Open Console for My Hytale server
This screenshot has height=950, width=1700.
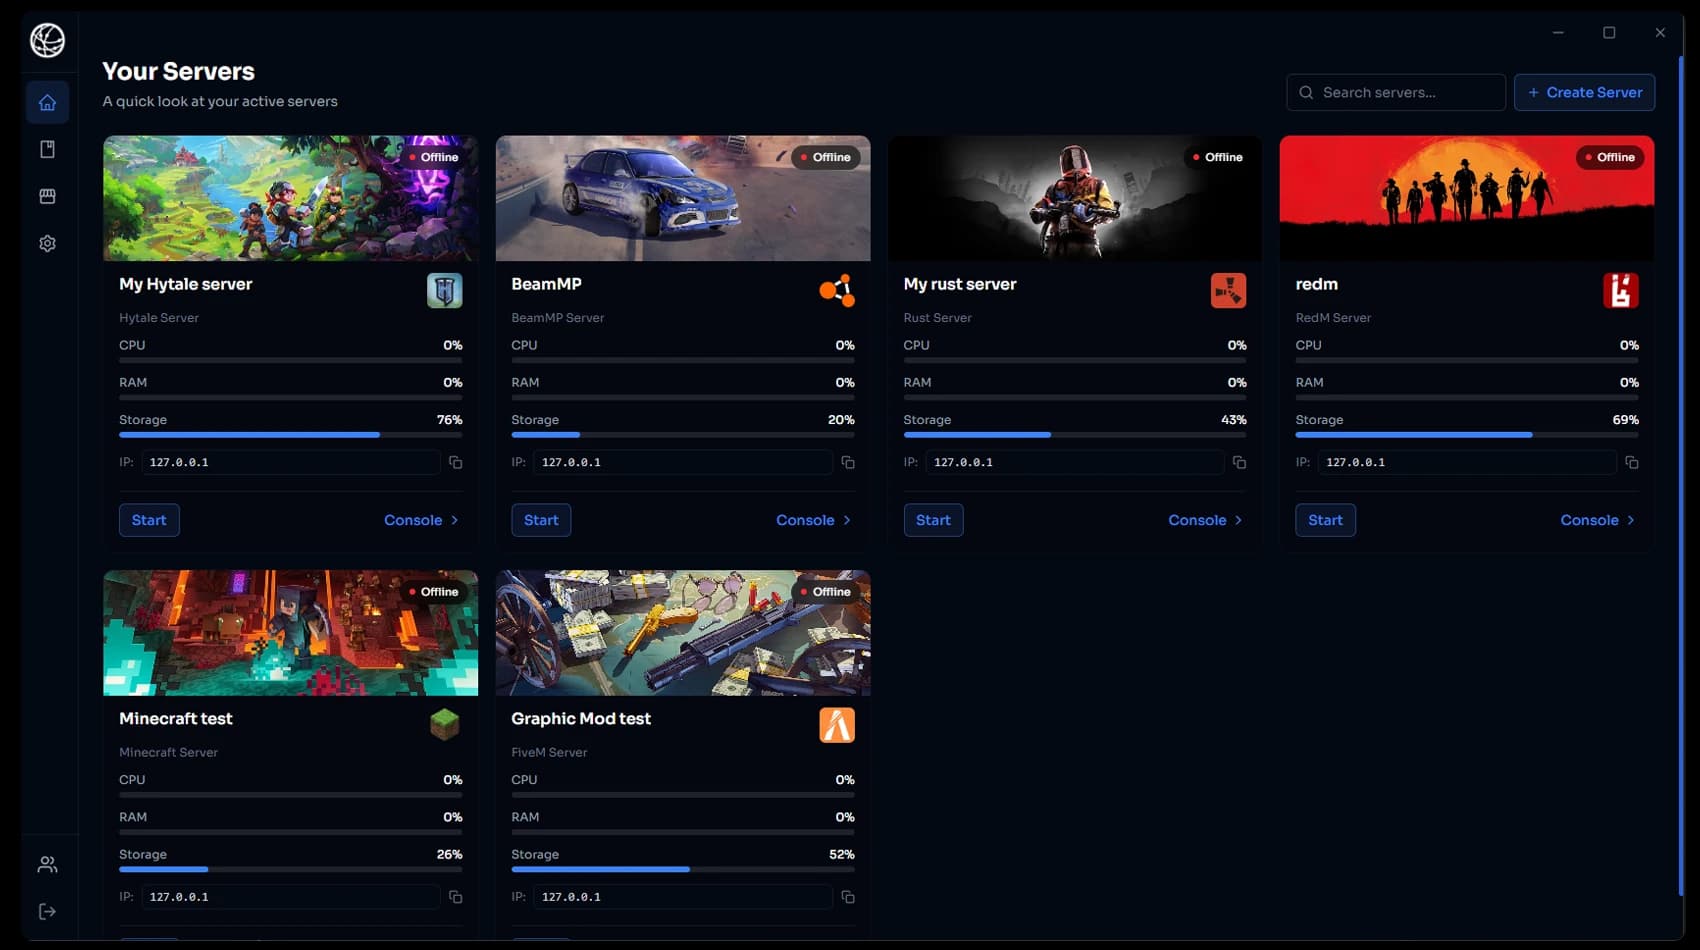tap(421, 520)
